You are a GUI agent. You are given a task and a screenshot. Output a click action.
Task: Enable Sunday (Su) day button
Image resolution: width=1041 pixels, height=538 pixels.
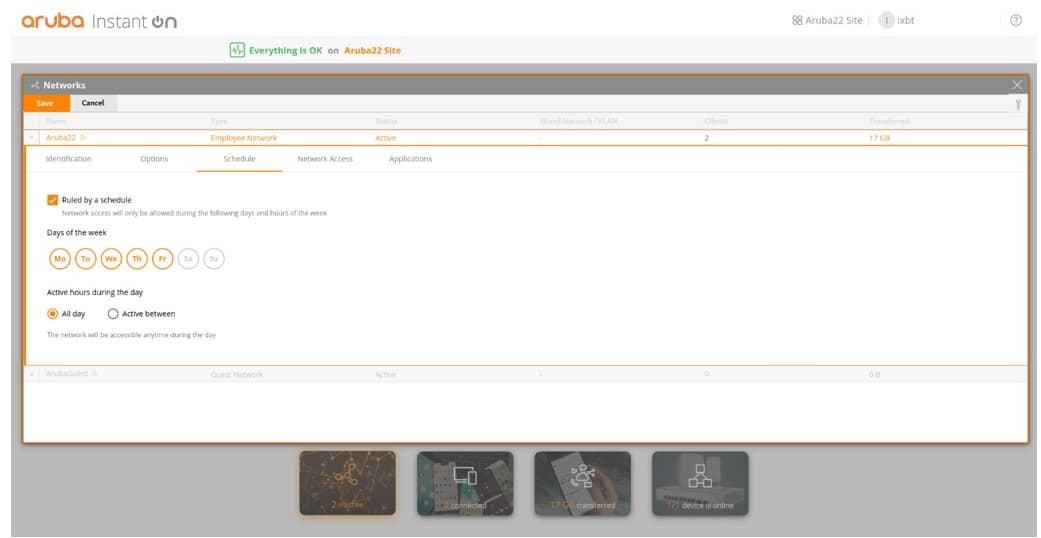[x=214, y=258]
